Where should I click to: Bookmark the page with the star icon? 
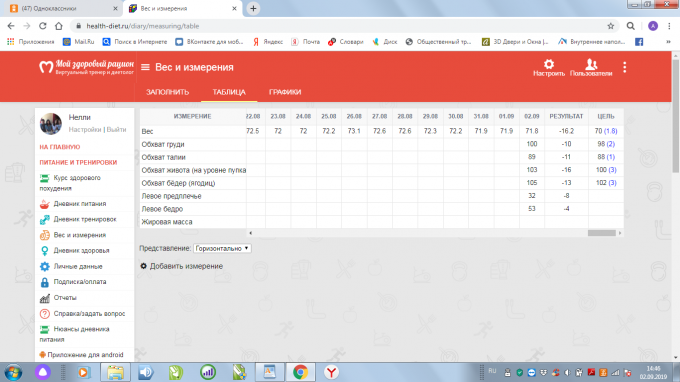(x=611, y=26)
